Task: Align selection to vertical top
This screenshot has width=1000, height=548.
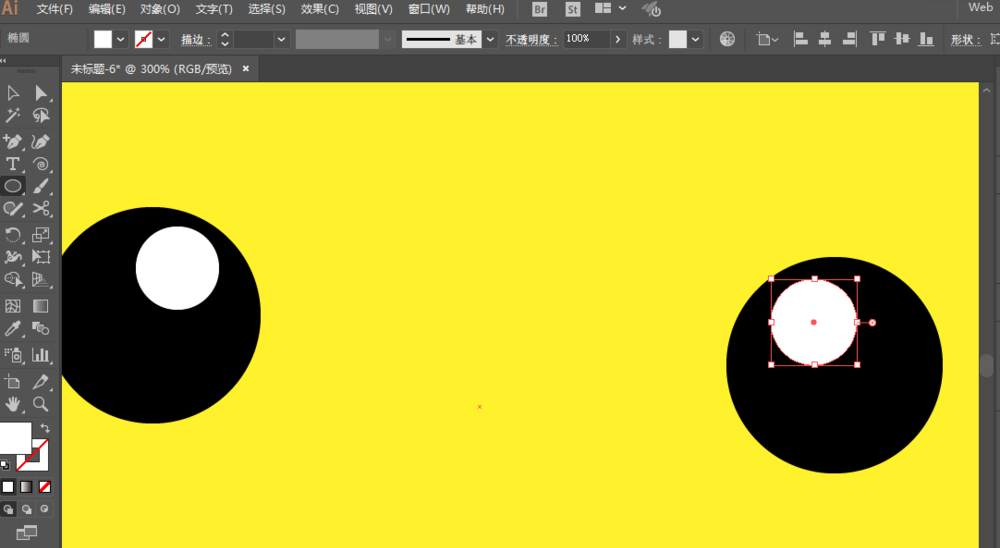Action: coord(878,39)
